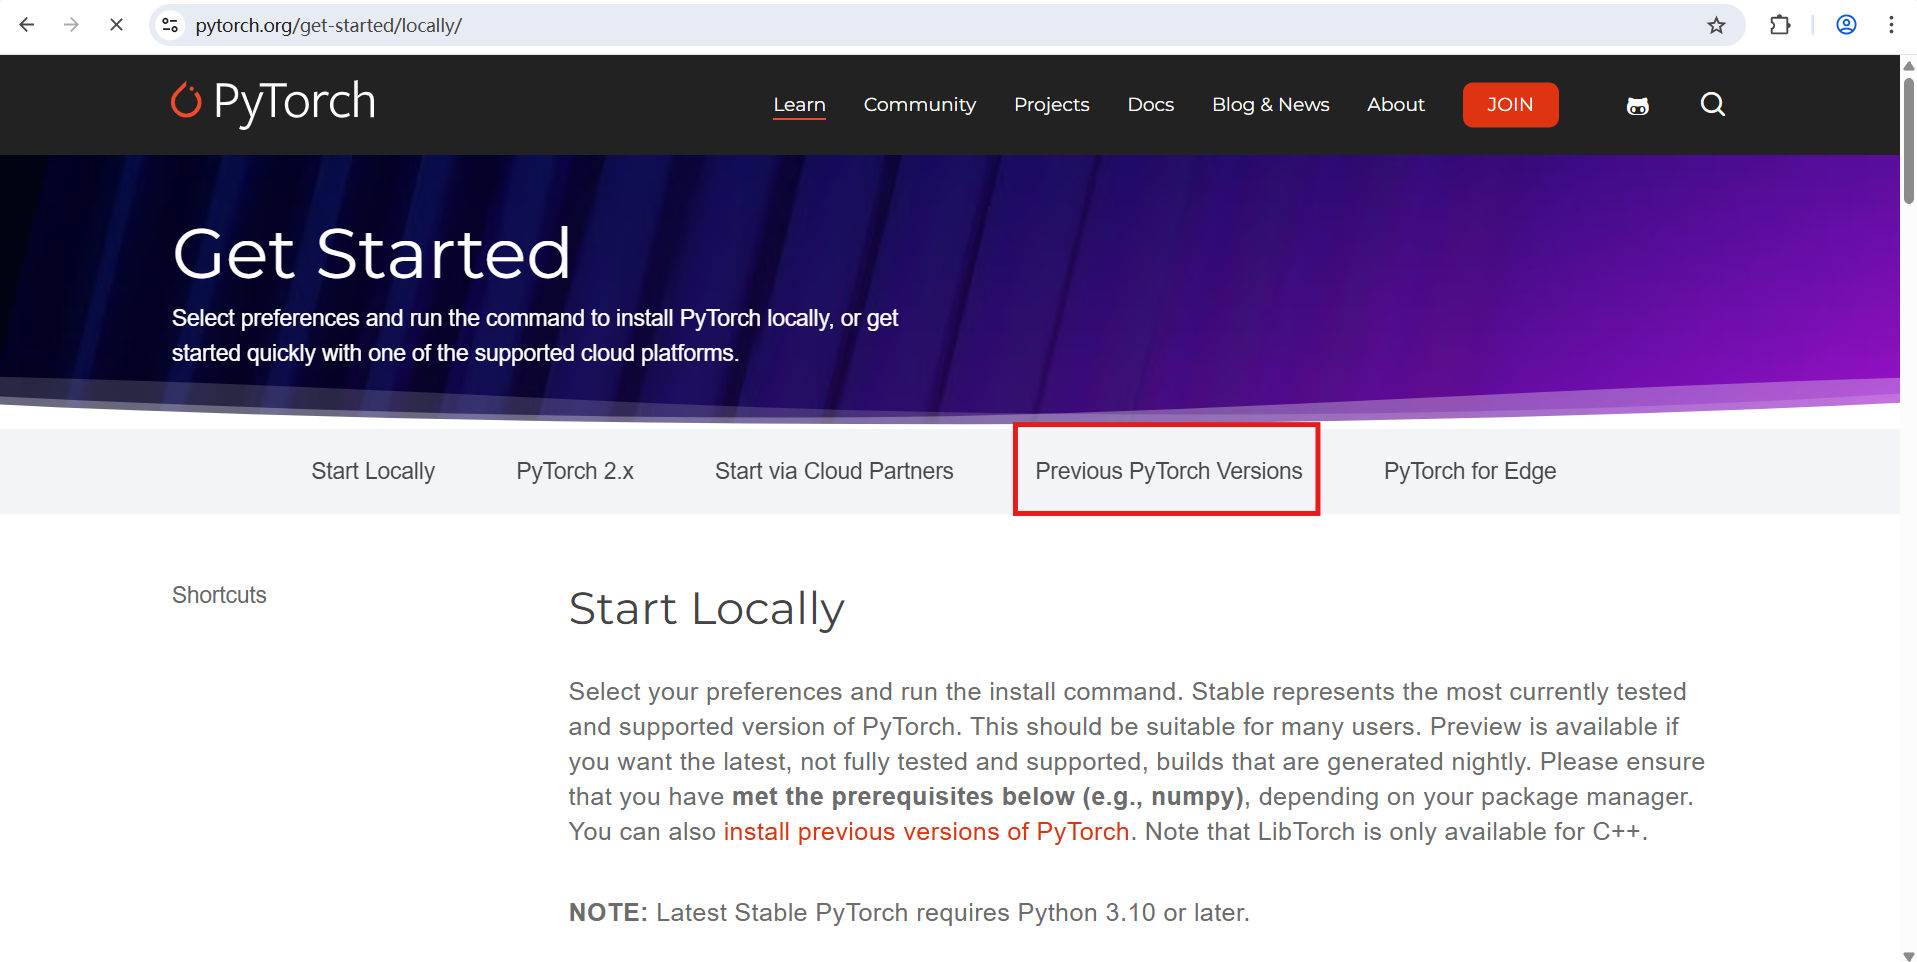Open the Docs menu
Image resolution: width=1917 pixels, height=962 pixels.
(1150, 105)
